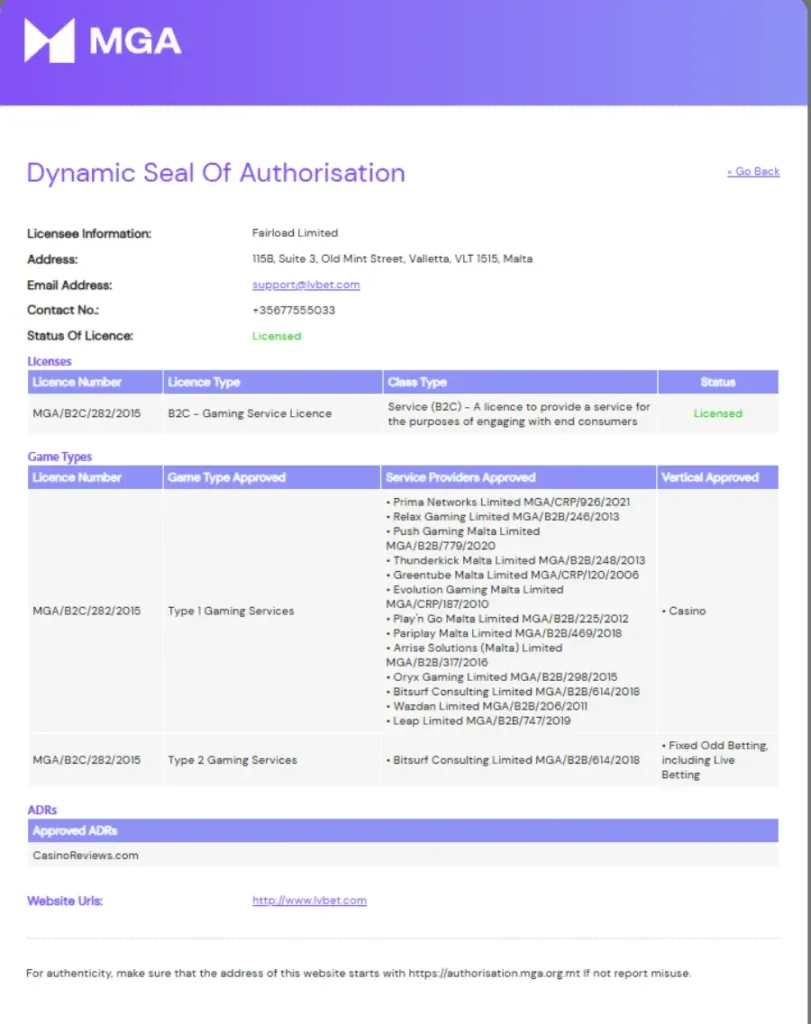Screen dimensions: 811x1024
Task: Click the contact number +35677555033
Action: pyautogui.click(x=293, y=310)
